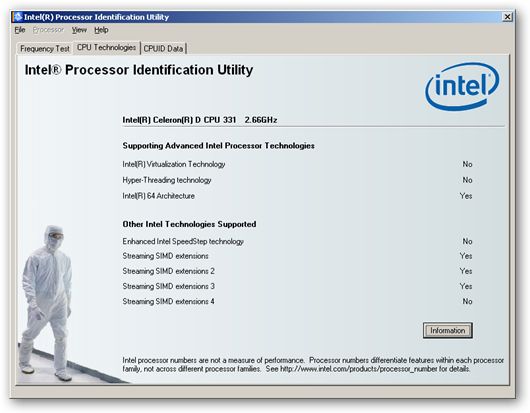Click the Information button

pyautogui.click(x=448, y=330)
